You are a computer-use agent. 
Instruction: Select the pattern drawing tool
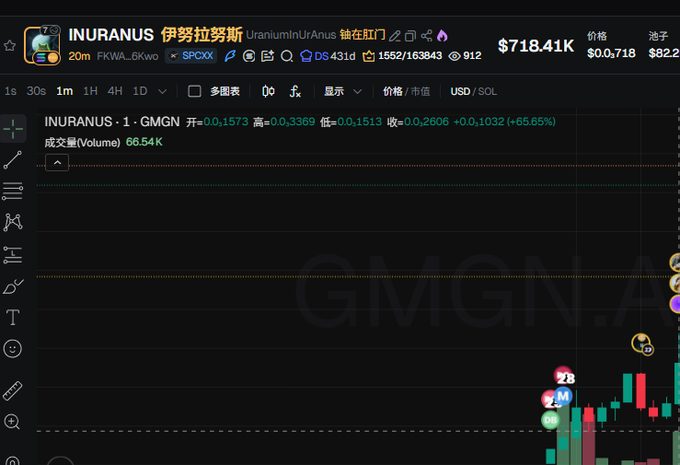(13, 222)
